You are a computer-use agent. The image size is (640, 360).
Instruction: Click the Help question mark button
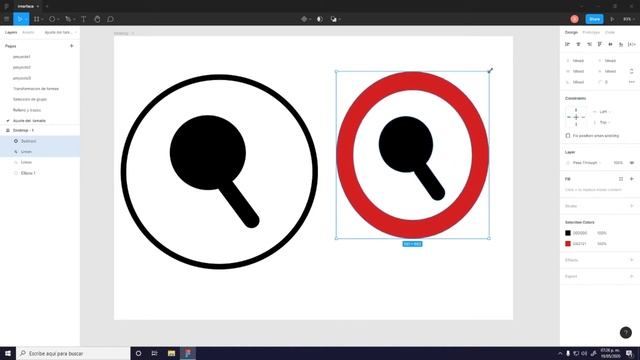pyautogui.click(x=625, y=333)
